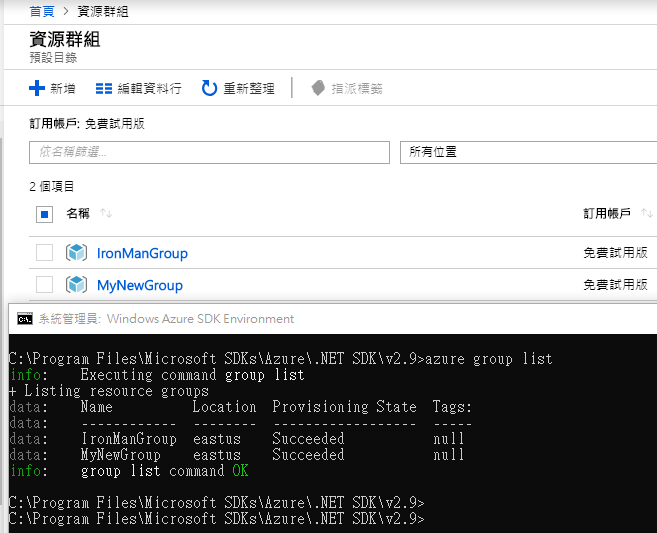
Task: Click the 指派標籤 tag icon
Action: pos(318,88)
